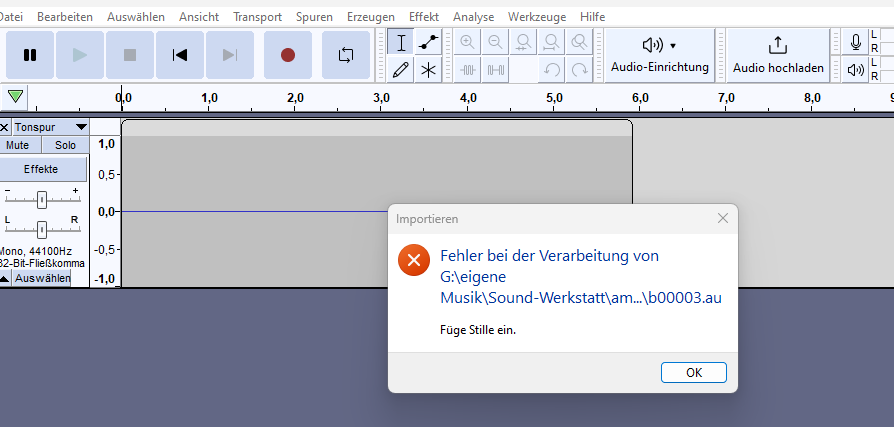Select the I-beam Selection tool
The image size is (894, 427).
click(401, 42)
